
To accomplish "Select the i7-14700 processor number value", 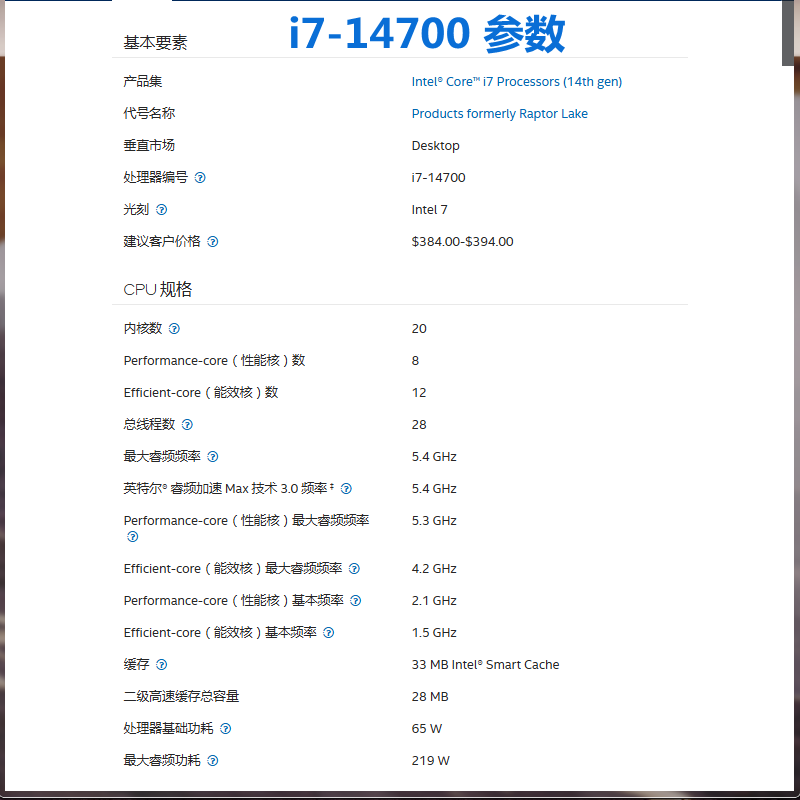I will pyautogui.click(x=438, y=178).
